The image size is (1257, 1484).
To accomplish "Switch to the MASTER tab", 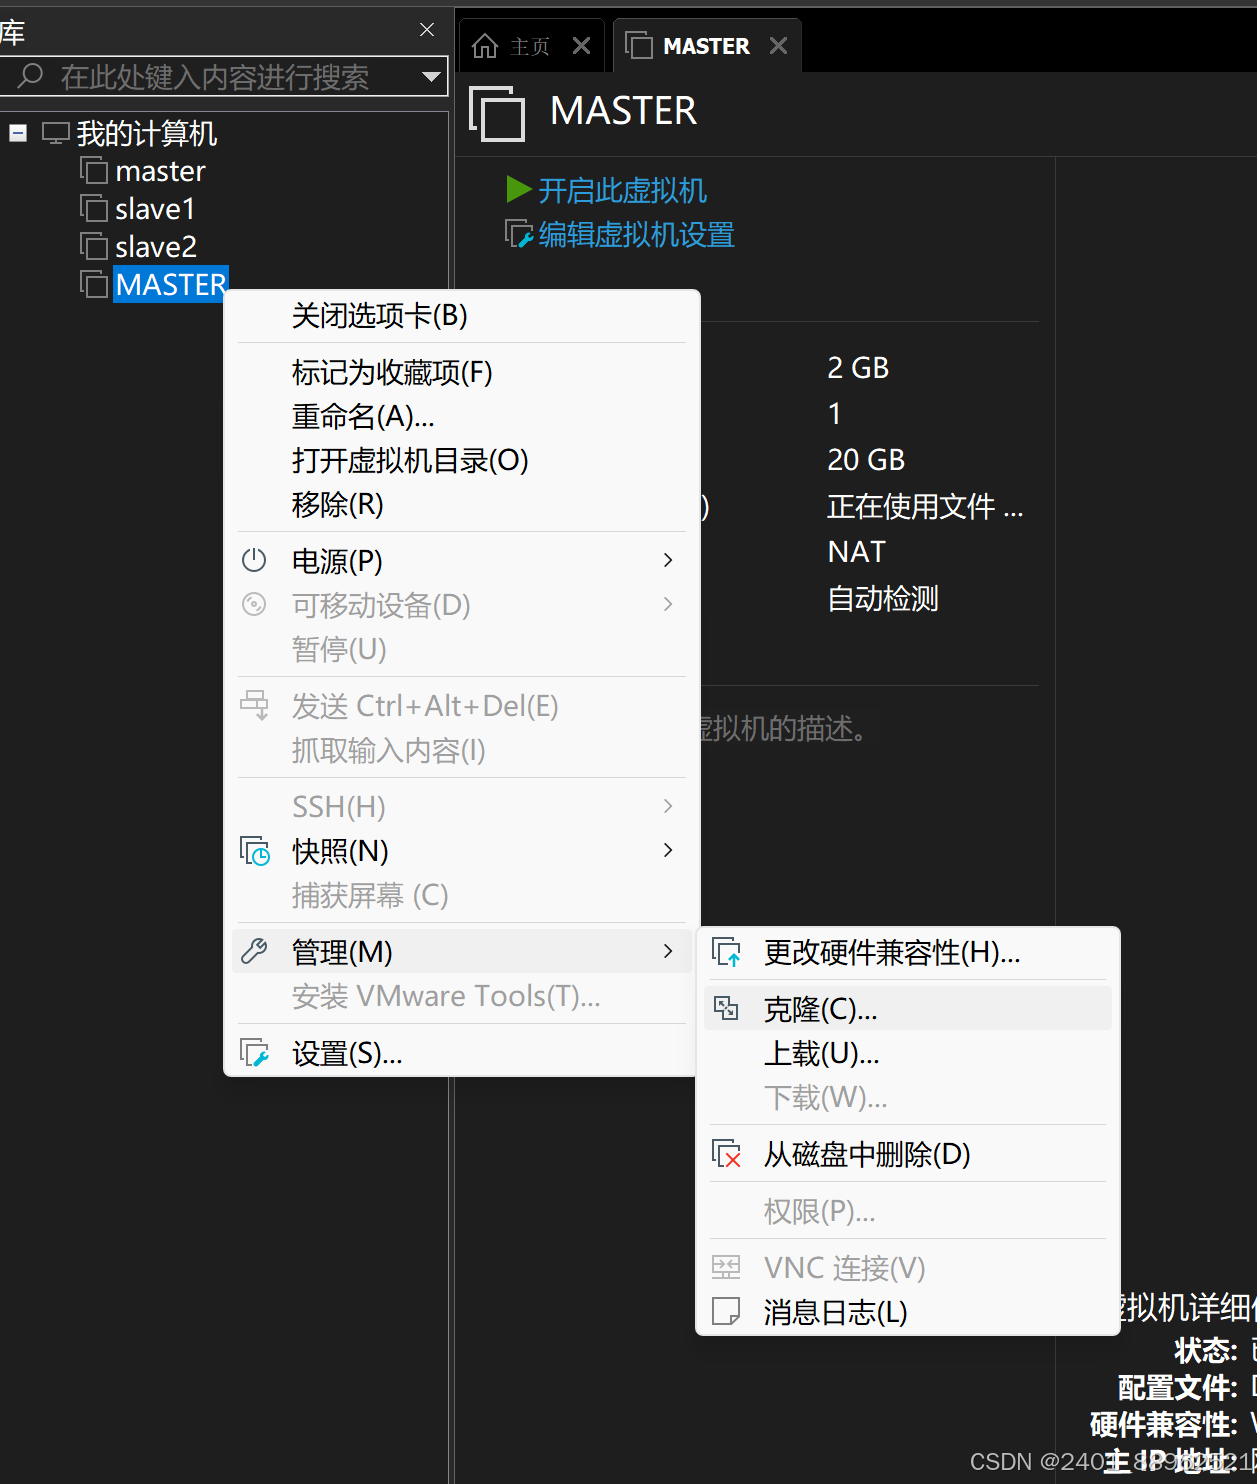I will [706, 46].
